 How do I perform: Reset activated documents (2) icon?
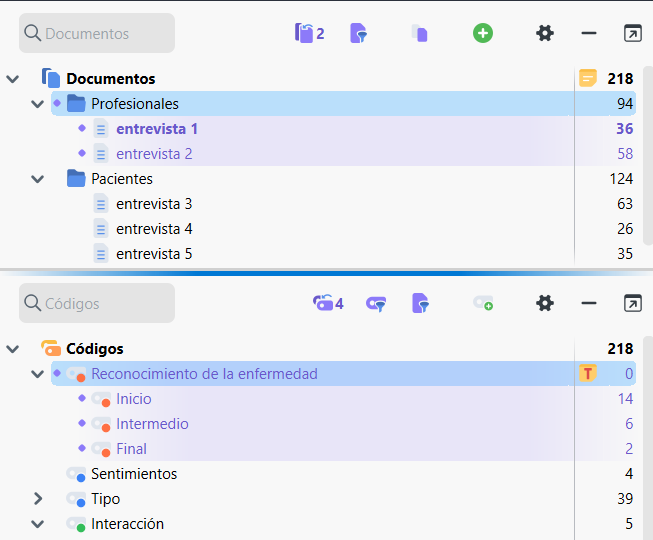coord(309,33)
